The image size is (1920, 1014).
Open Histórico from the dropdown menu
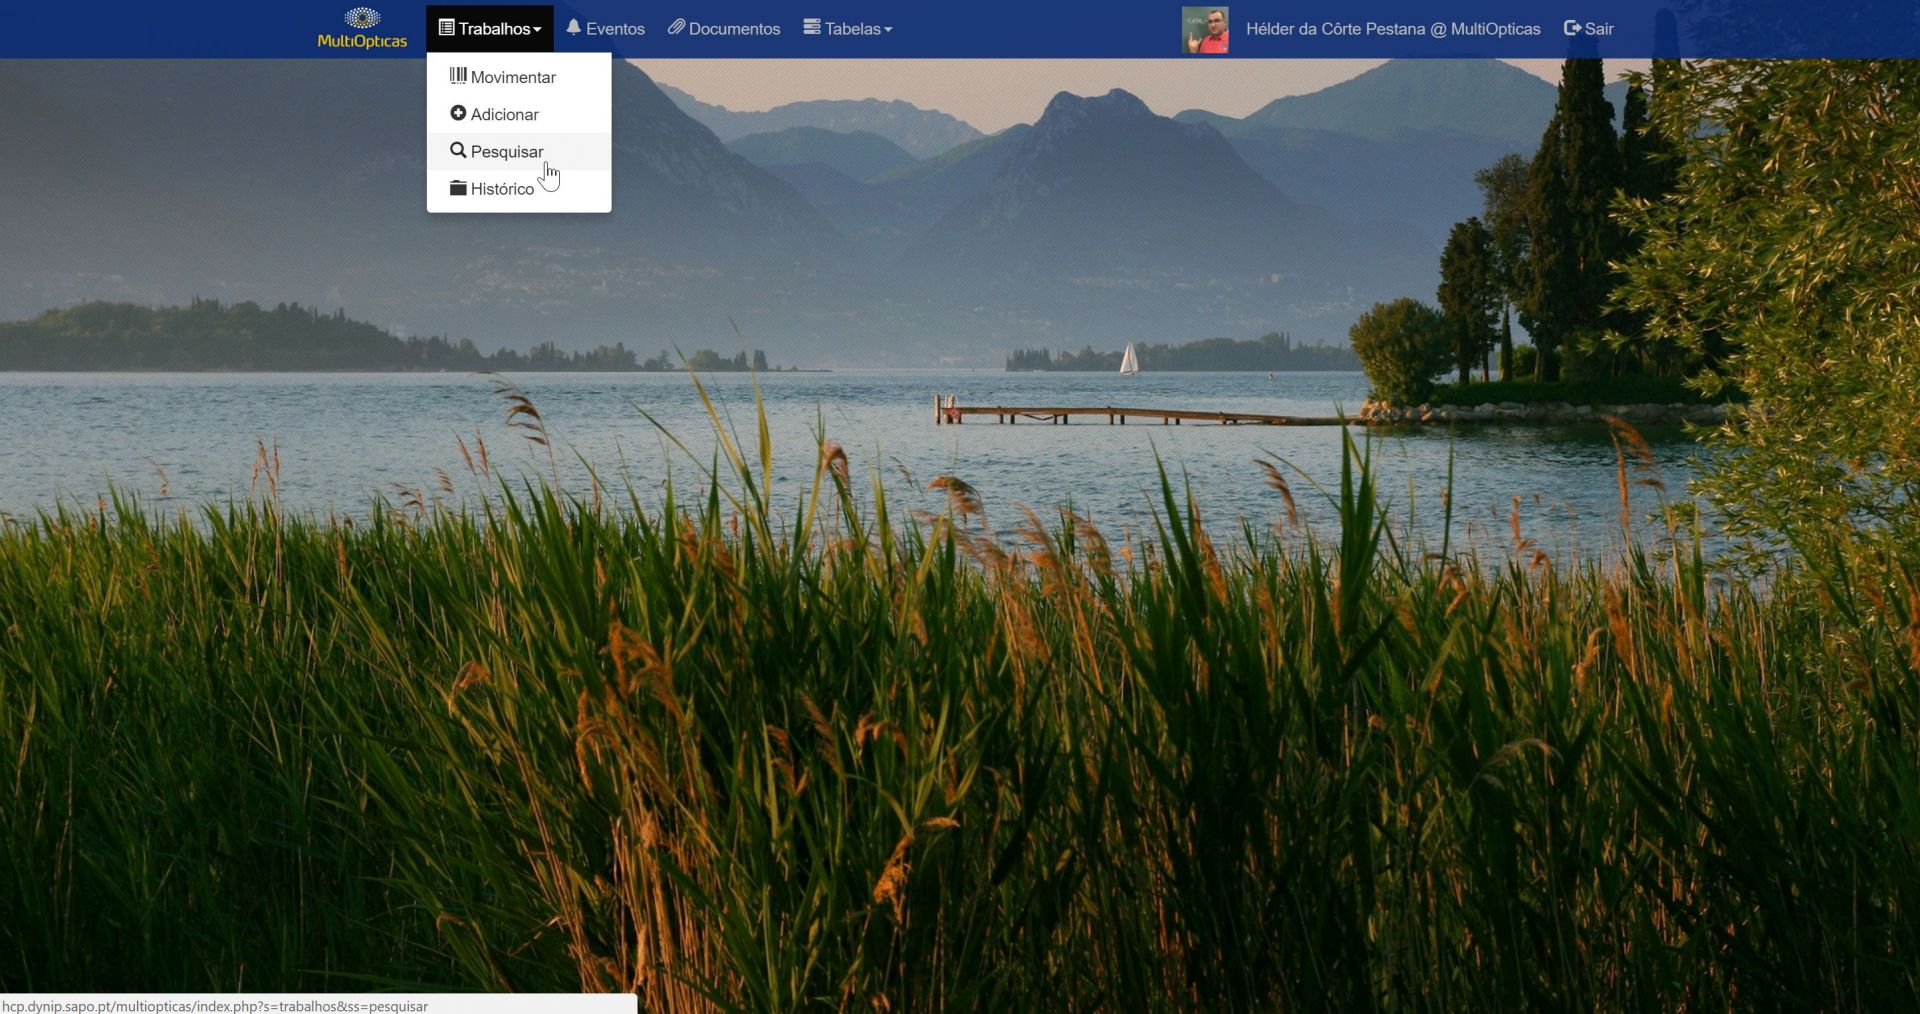(502, 189)
